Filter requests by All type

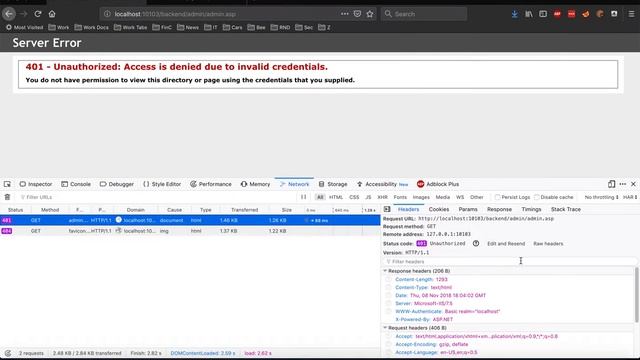pos(320,197)
